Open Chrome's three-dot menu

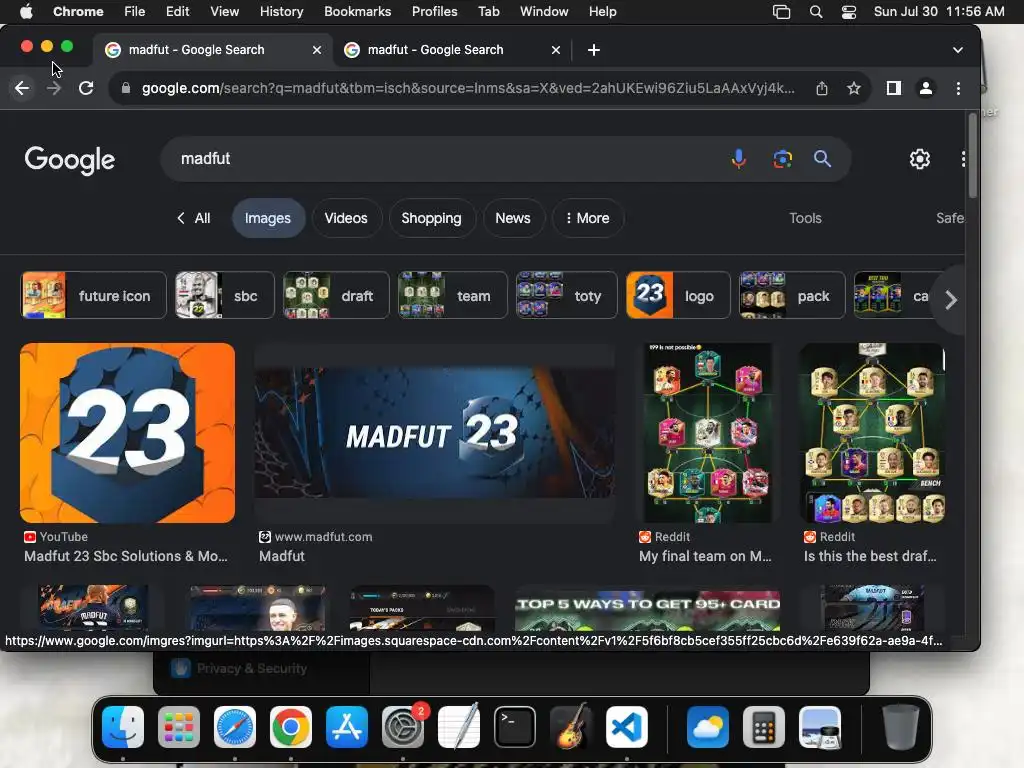(958, 88)
